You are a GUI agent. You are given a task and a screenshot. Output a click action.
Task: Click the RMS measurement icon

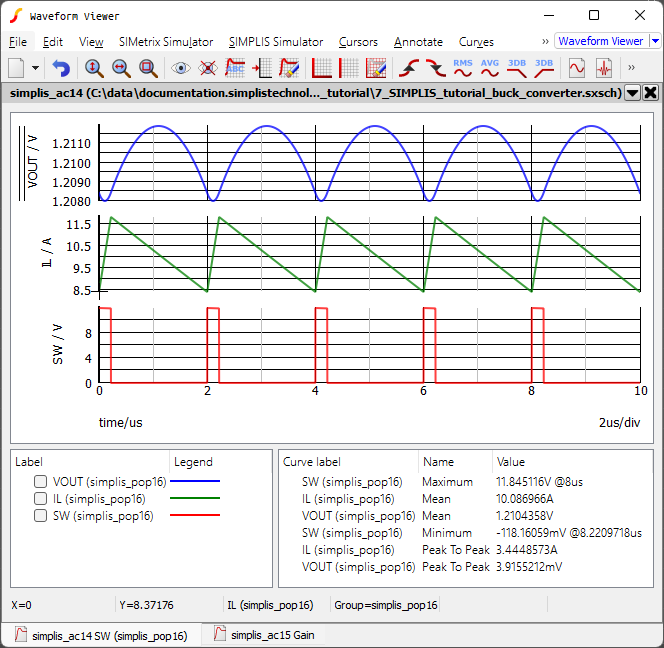coord(463,68)
